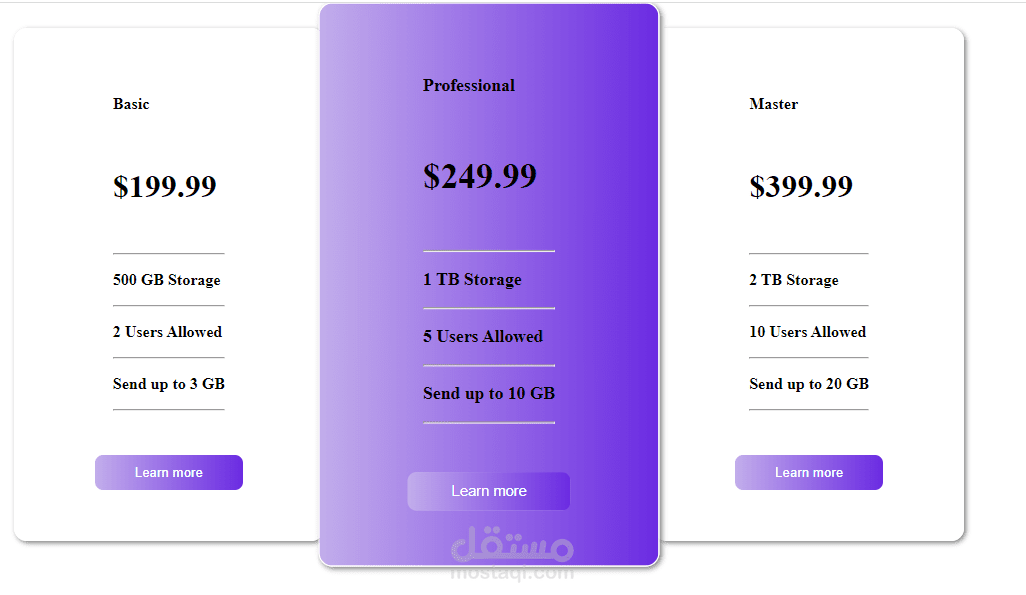Select Send up to 10 GB feature
1026x595 pixels.
[x=488, y=393]
